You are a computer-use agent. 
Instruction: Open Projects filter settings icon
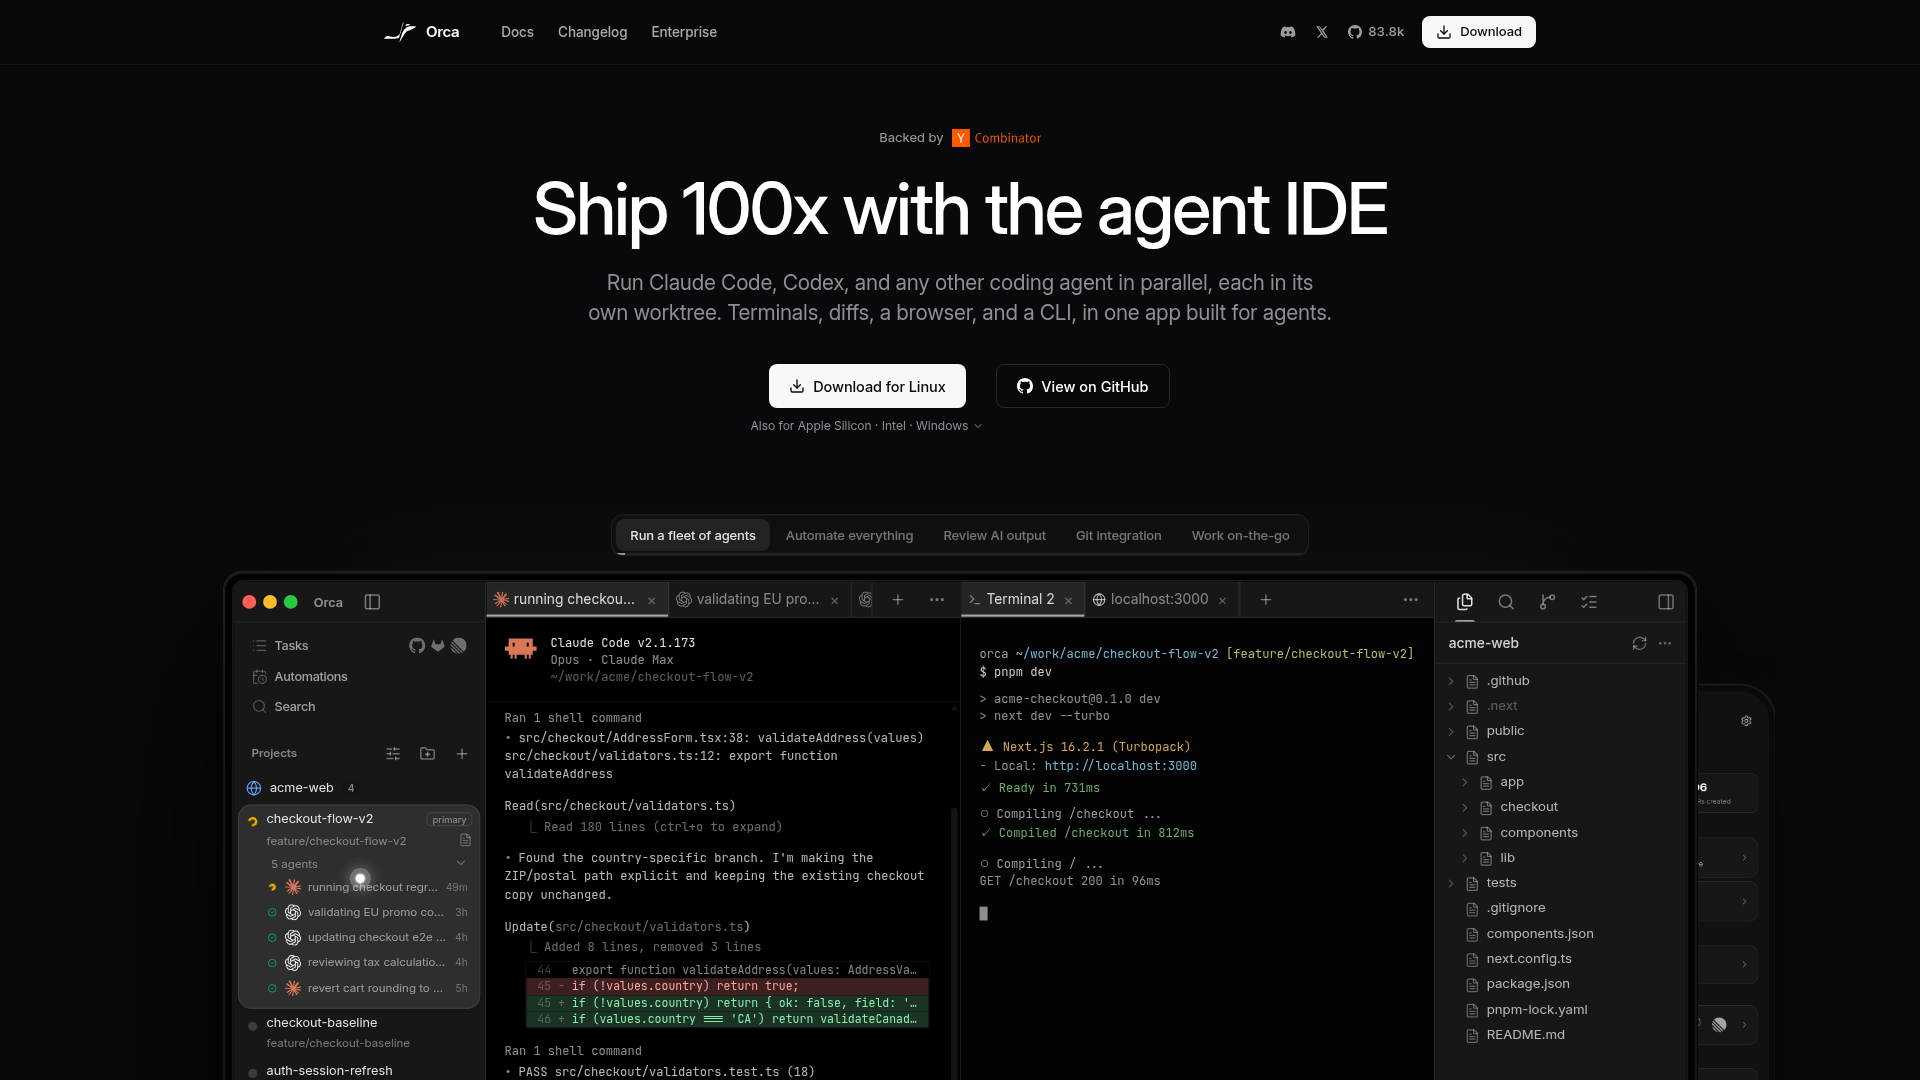tap(393, 754)
